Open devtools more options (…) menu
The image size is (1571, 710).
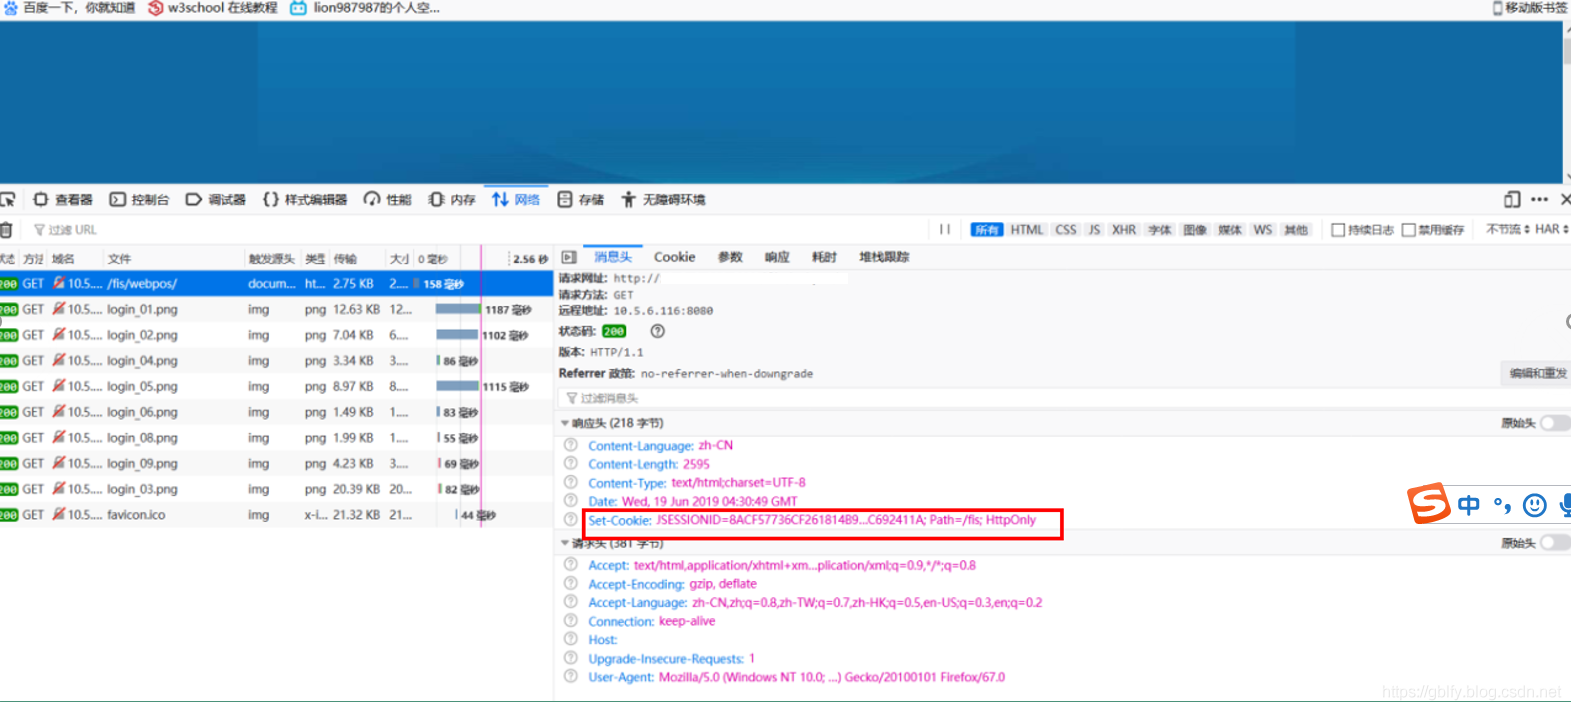pyautogui.click(x=1539, y=200)
